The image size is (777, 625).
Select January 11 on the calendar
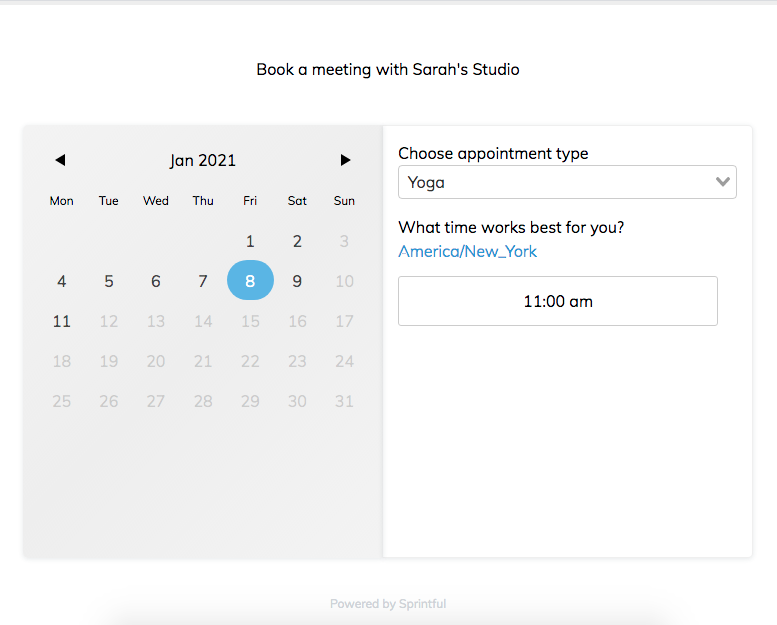point(62,321)
